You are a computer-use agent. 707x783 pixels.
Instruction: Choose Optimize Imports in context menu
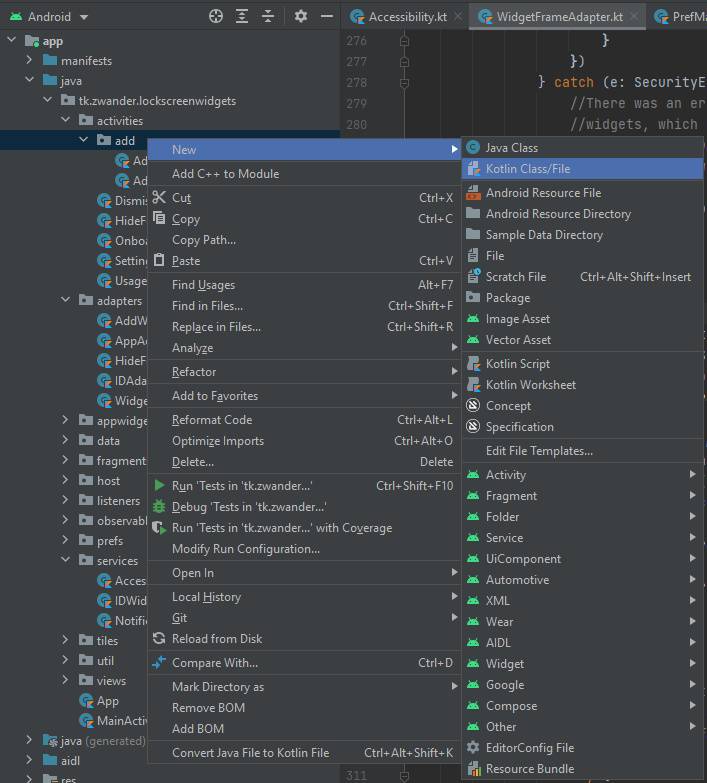304,440
